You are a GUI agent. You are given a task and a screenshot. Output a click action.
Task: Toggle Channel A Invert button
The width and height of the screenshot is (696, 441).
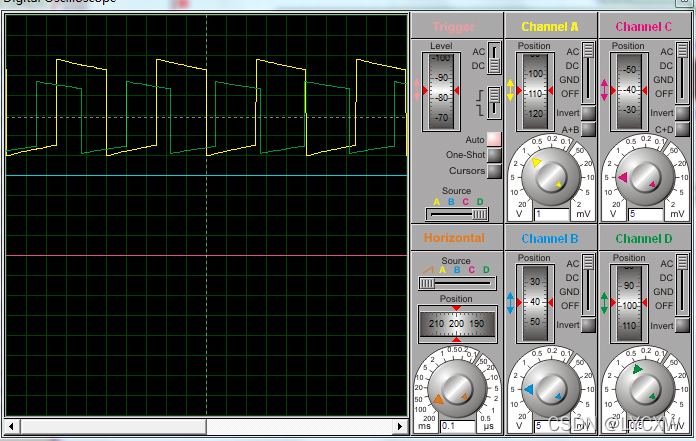tap(588, 113)
